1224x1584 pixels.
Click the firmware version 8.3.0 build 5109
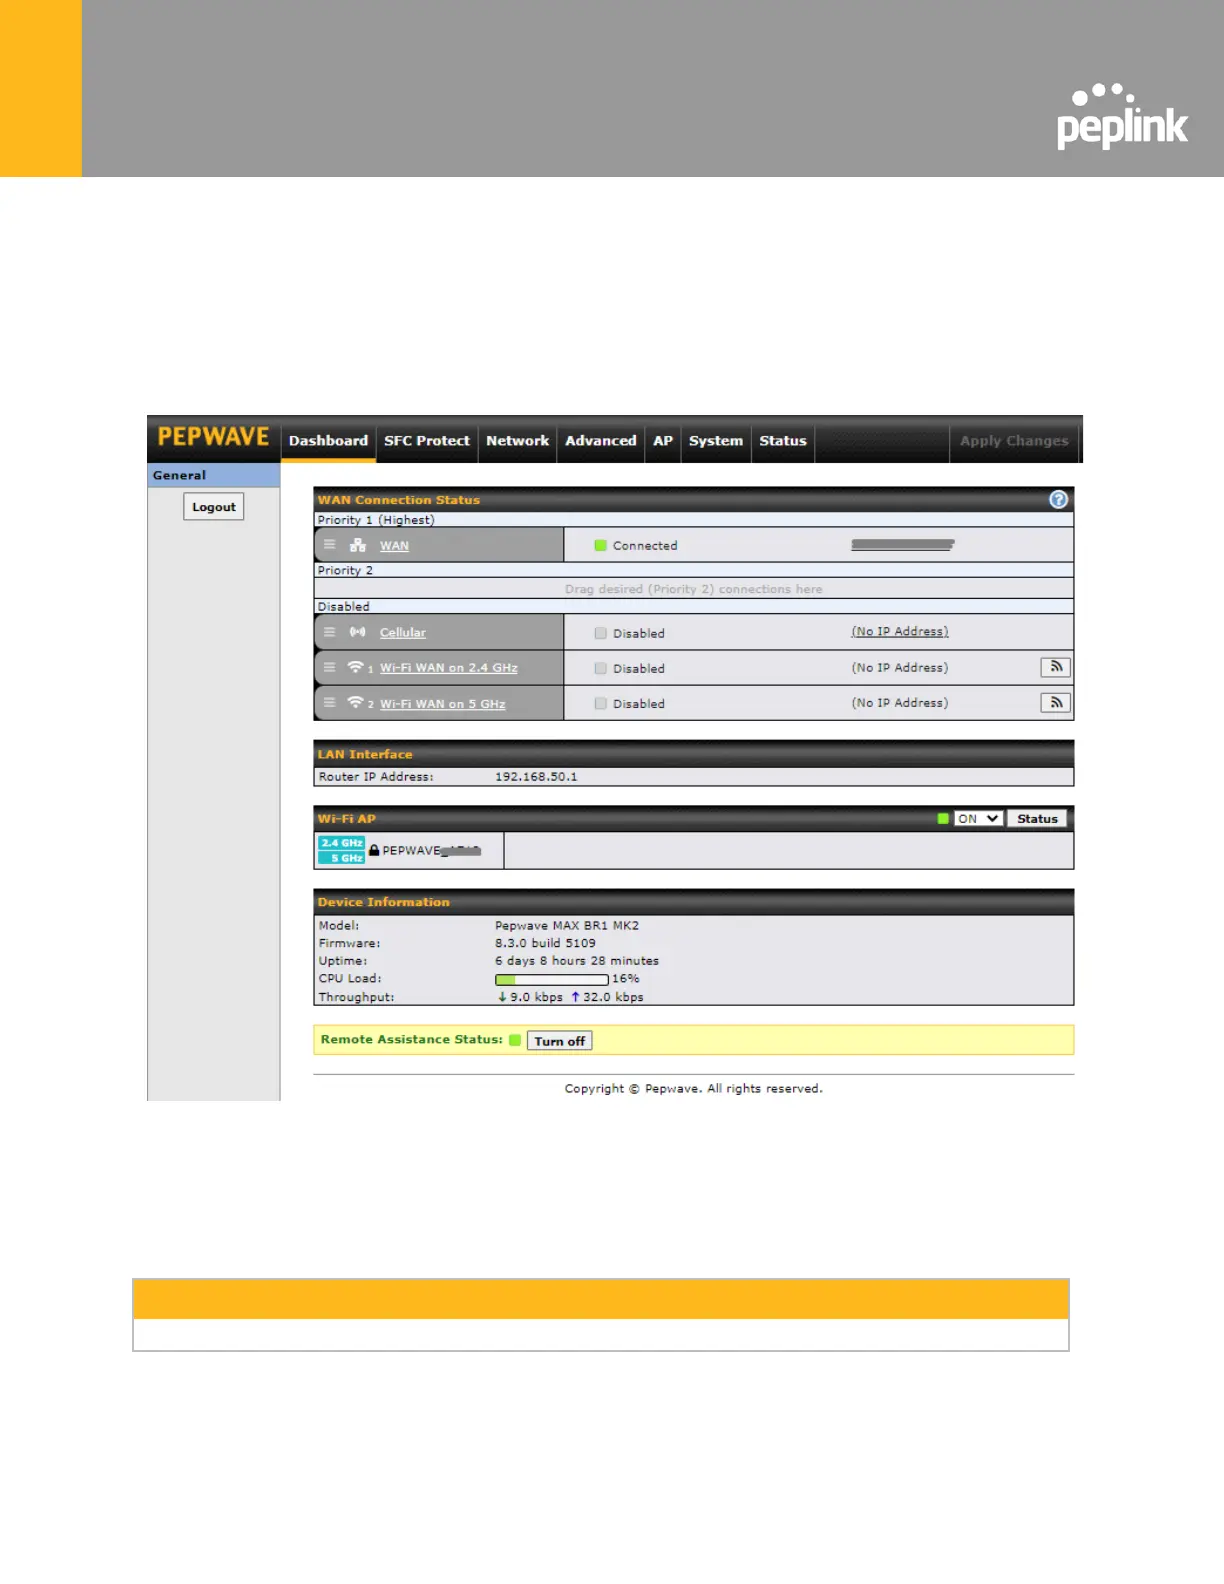pos(545,943)
